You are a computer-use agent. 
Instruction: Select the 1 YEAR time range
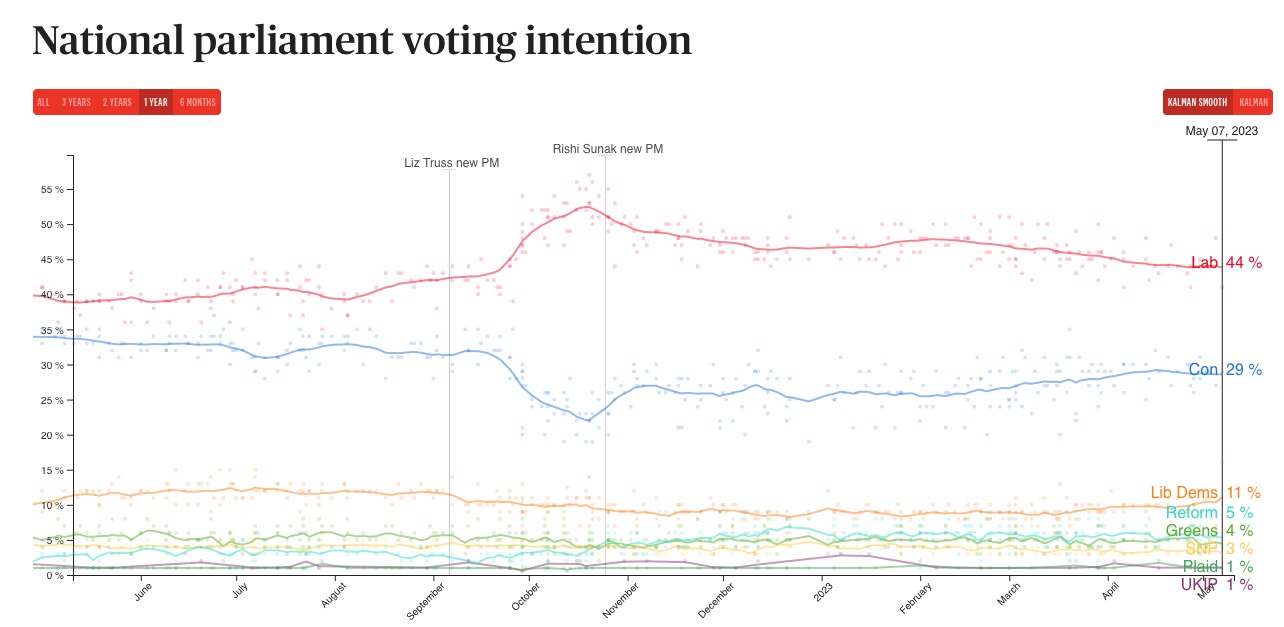coord(155,102)
